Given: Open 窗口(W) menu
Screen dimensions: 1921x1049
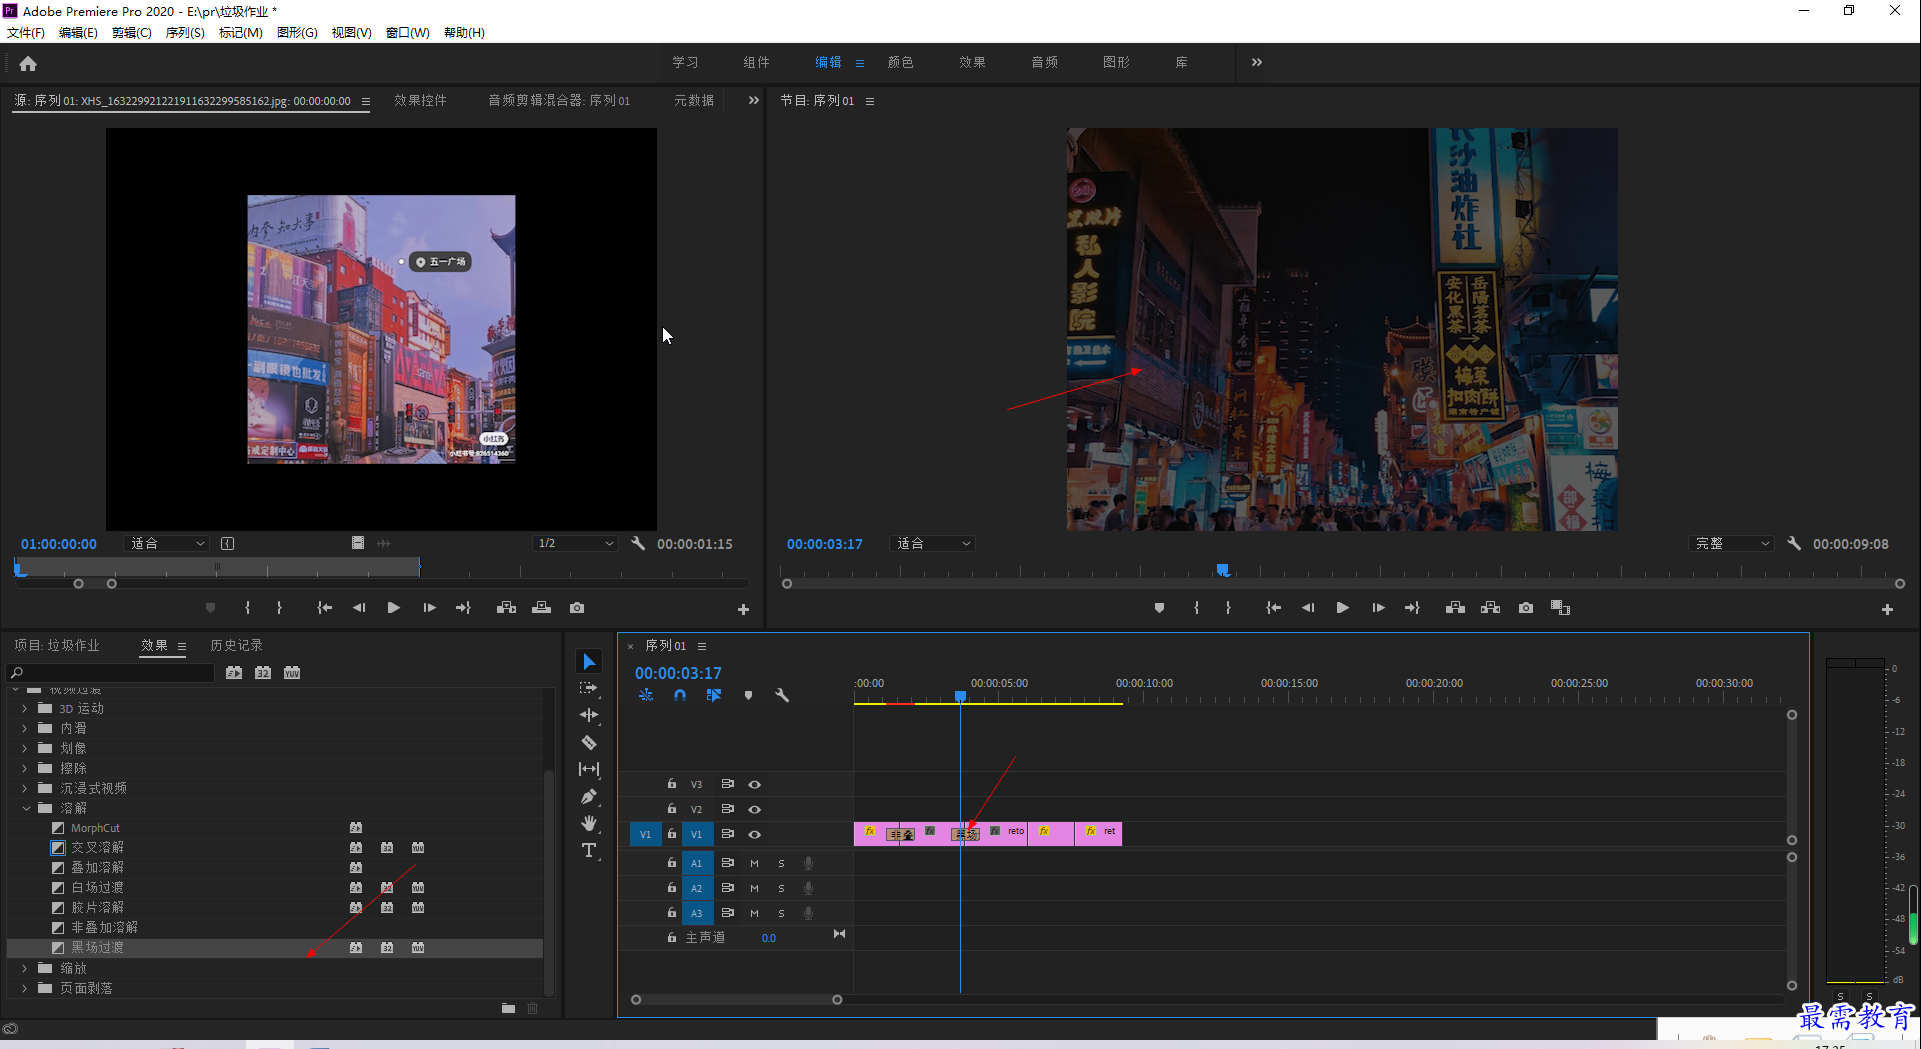Looking at the screenshot, I should (x=408, y=33).
